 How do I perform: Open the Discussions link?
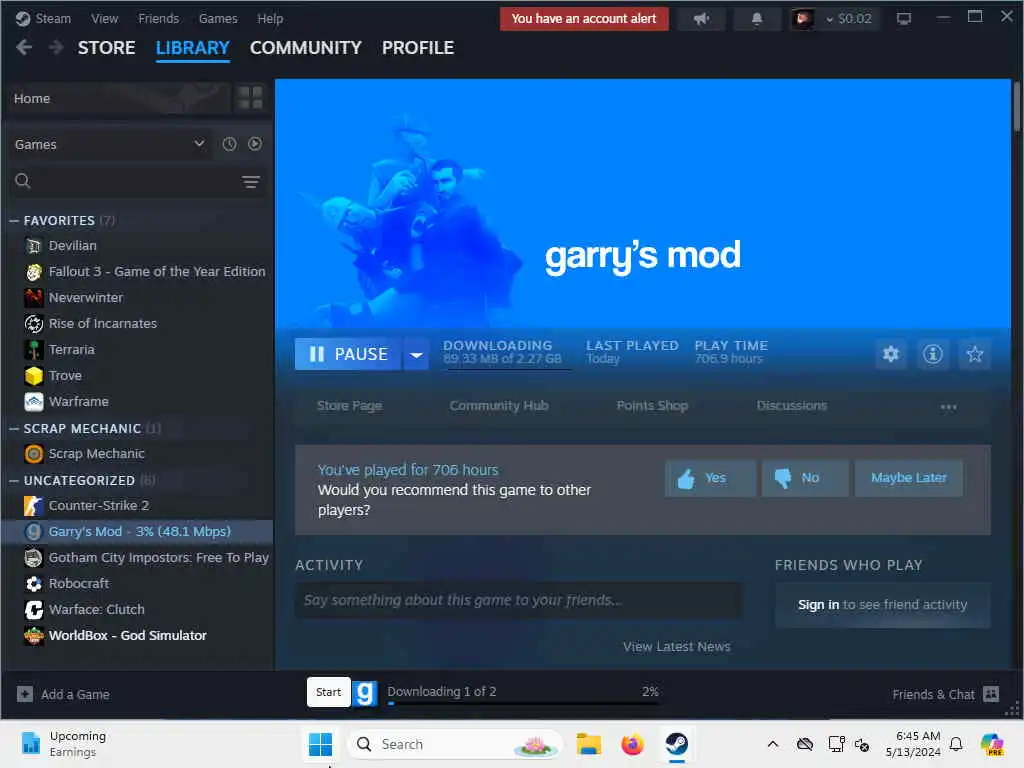pyautogui.click(x=792, y=406)
